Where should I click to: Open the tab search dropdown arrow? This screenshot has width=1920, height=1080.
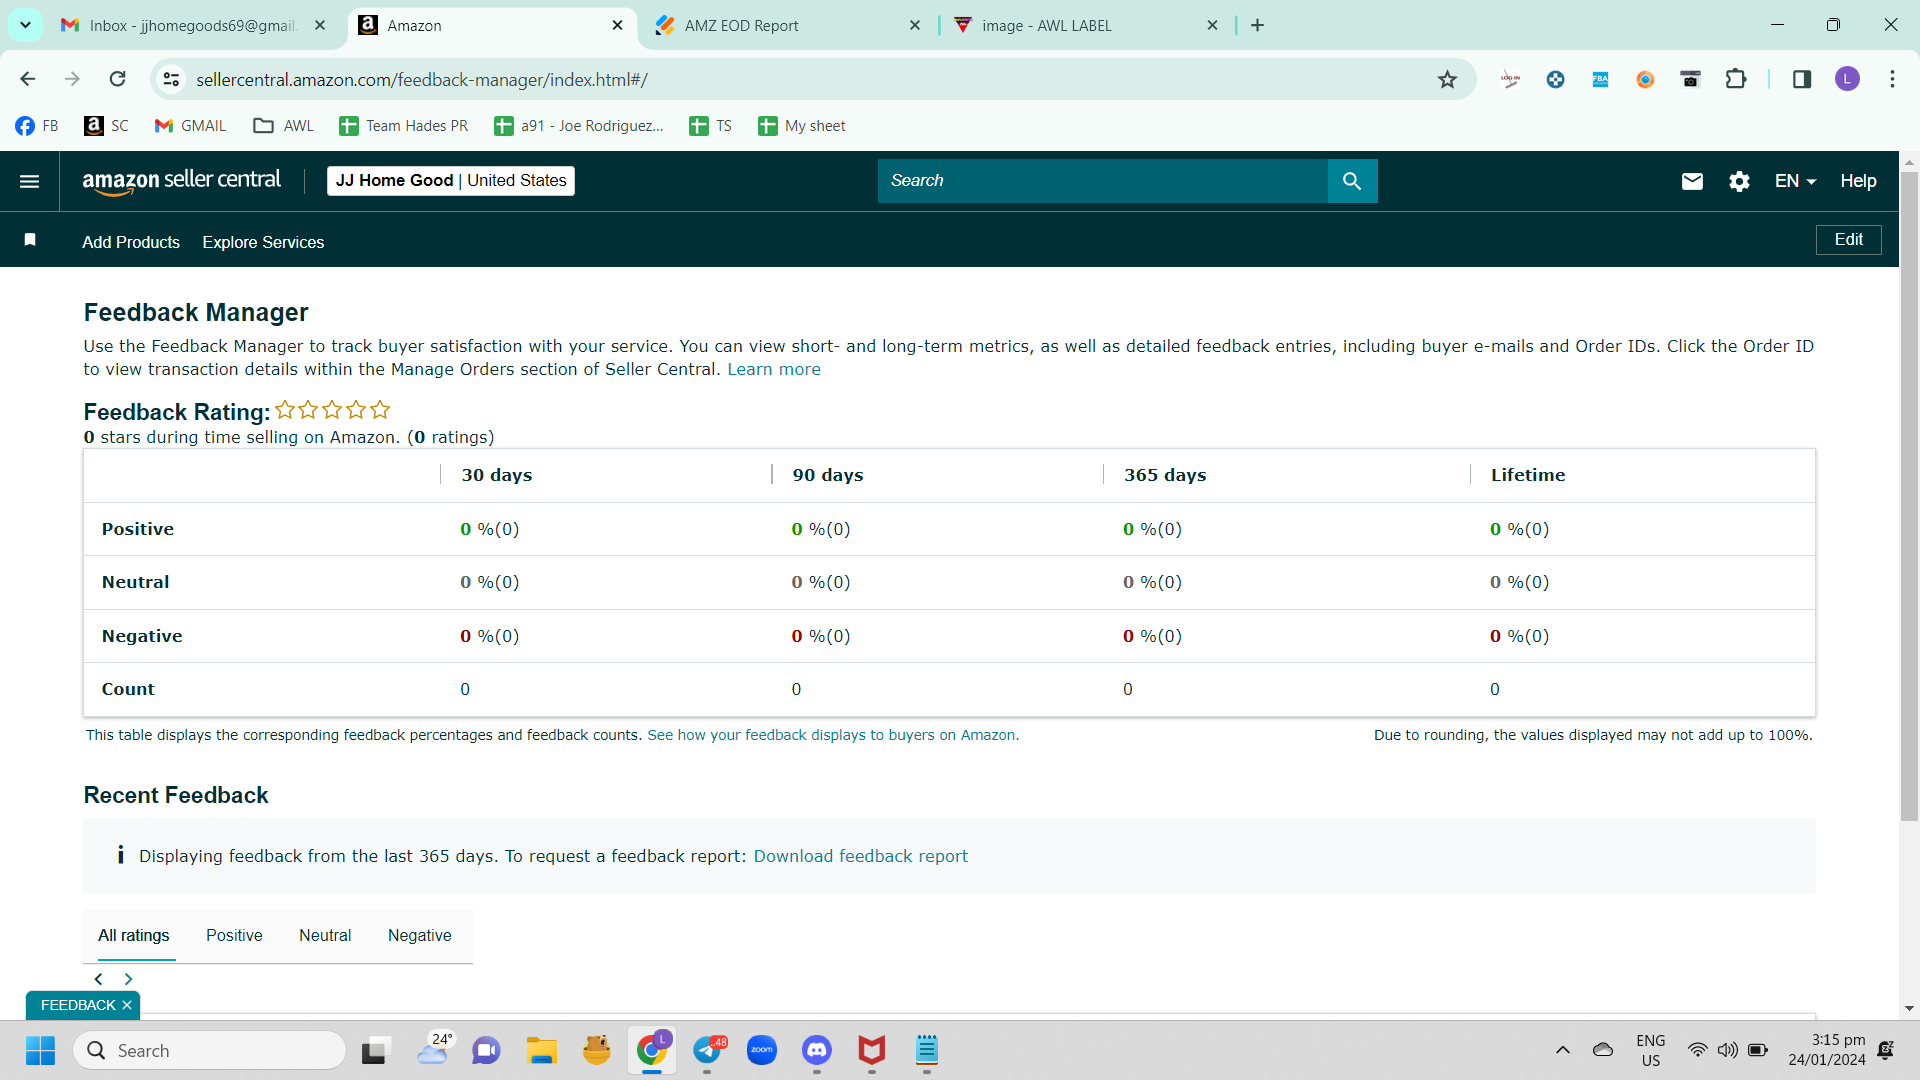[x=25, y=25]
